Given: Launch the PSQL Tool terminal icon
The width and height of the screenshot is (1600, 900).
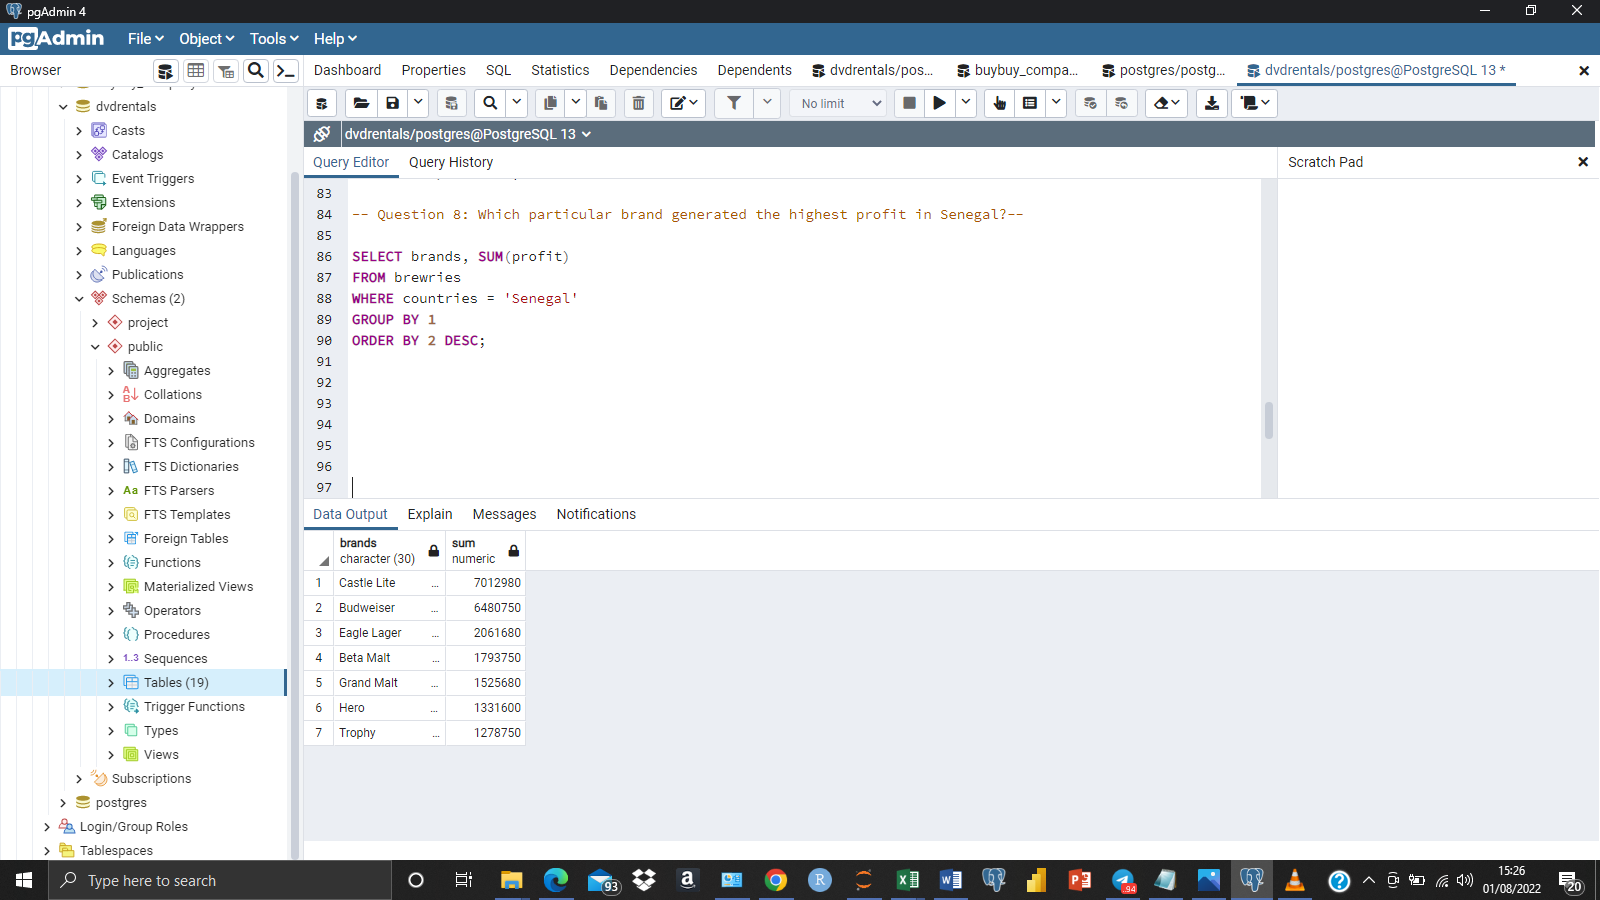Looking at the screenshot, I should (284, 70).
